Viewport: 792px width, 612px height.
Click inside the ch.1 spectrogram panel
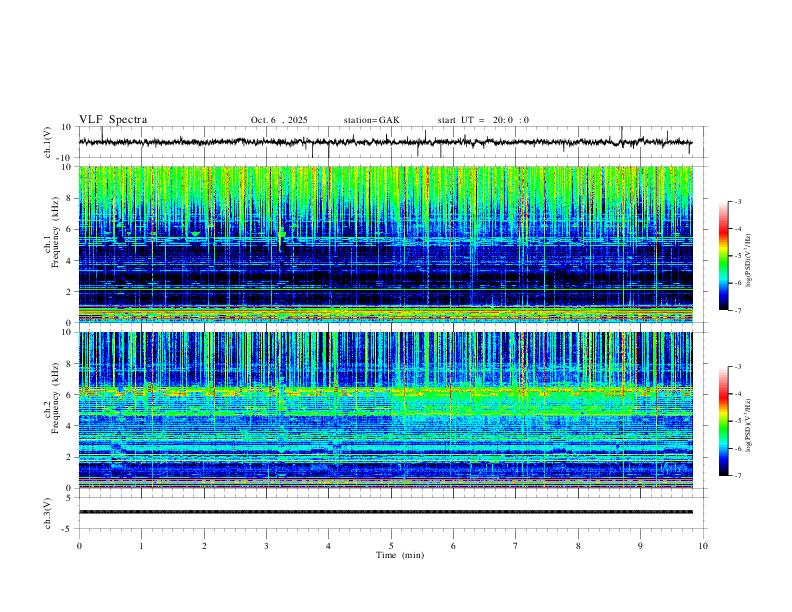(x=385, y=244)
